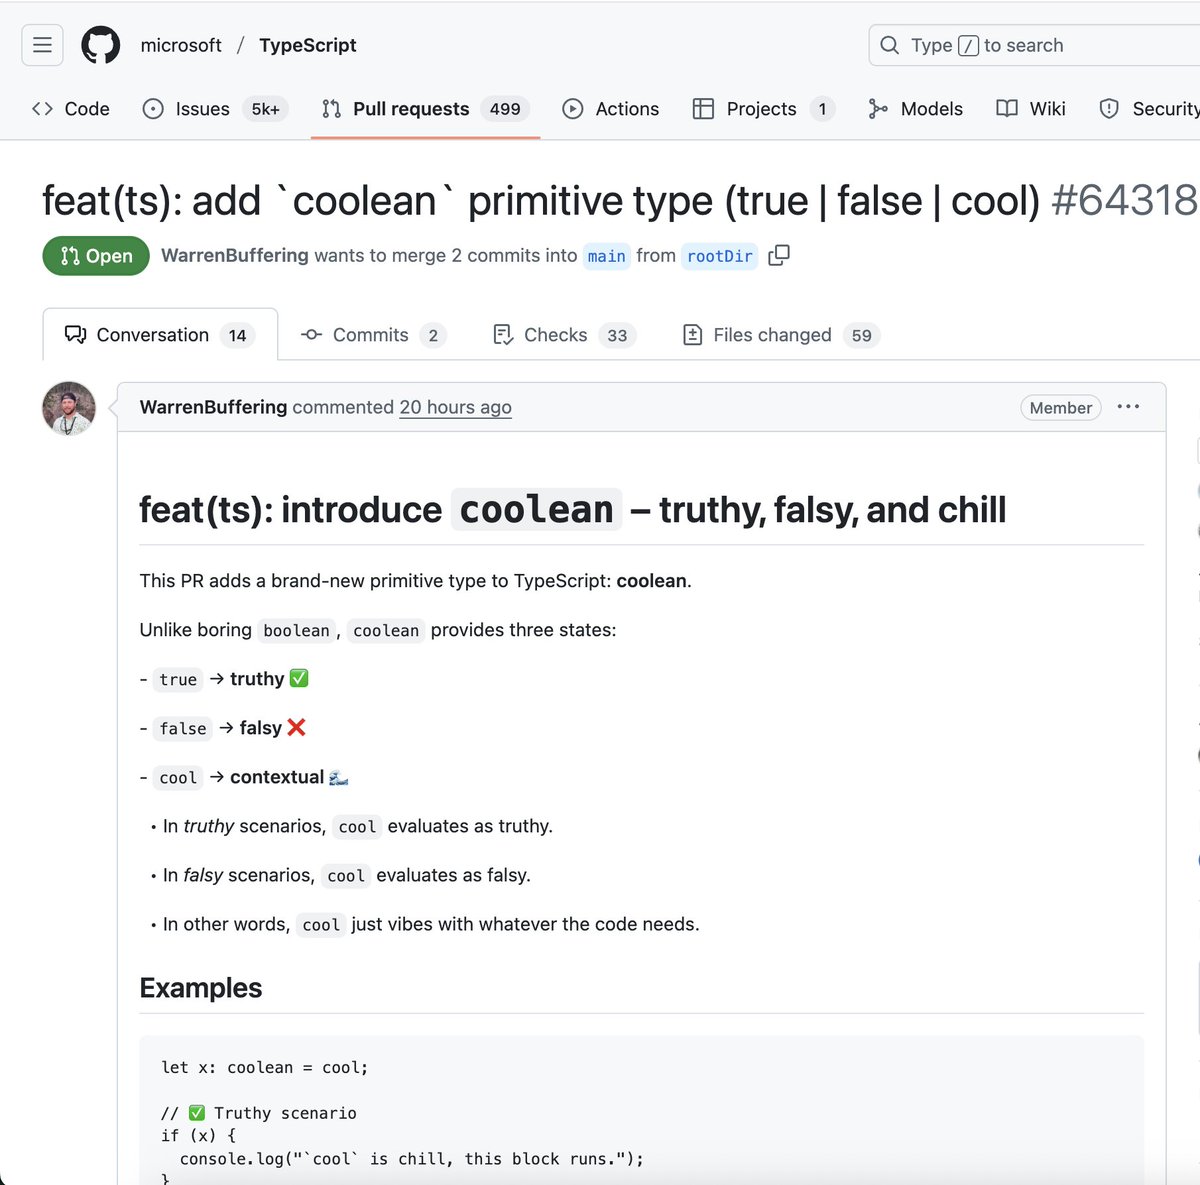The height and width of the screenshot is (1185, 1200).
Task: Click the Conversation speech-bubble icon
Action: point(75,335)
